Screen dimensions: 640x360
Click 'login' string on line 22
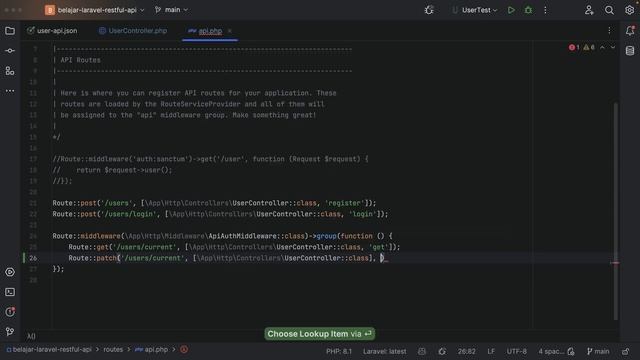(363, 214)
